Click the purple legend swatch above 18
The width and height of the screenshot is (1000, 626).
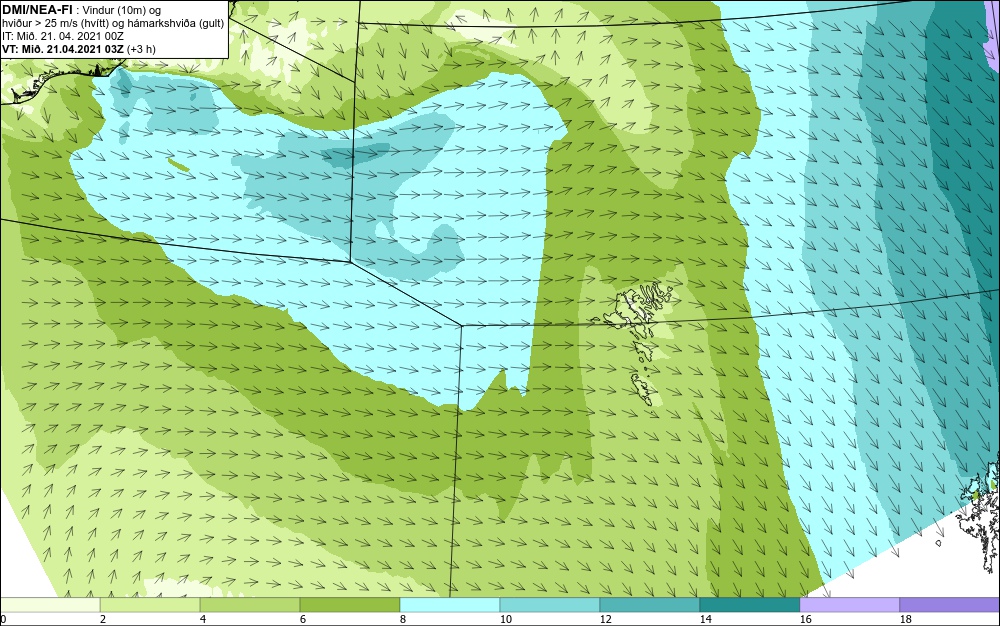pyautogui.click(x=950, y=605)
